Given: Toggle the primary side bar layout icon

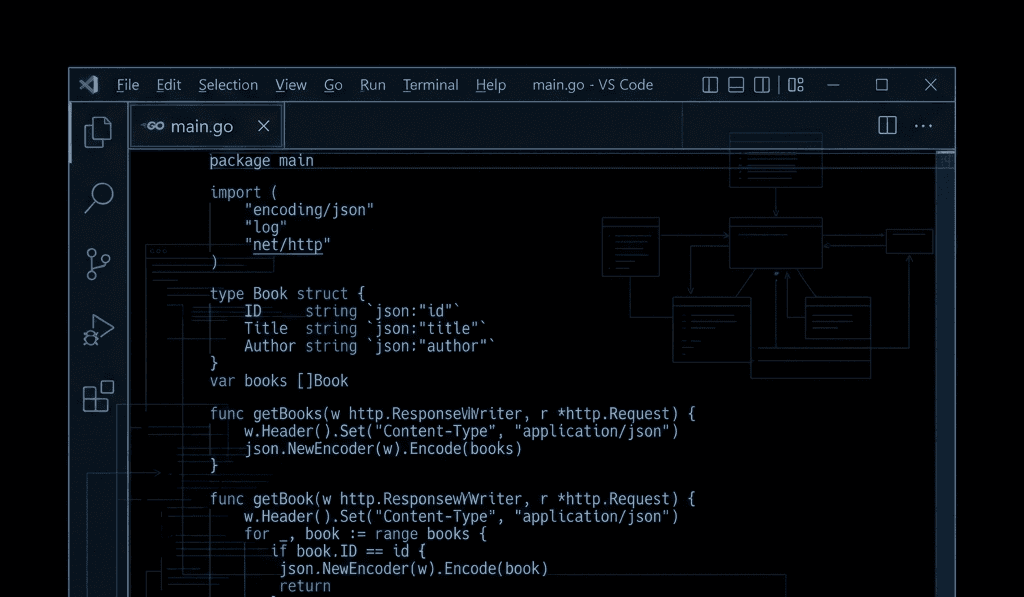Looking at the screenshot, I should (x=710, y=85).
